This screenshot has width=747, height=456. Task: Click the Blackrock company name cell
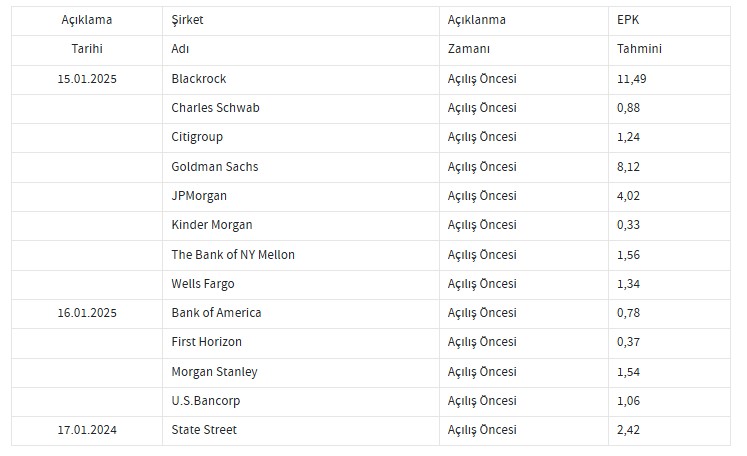[200, 78]
